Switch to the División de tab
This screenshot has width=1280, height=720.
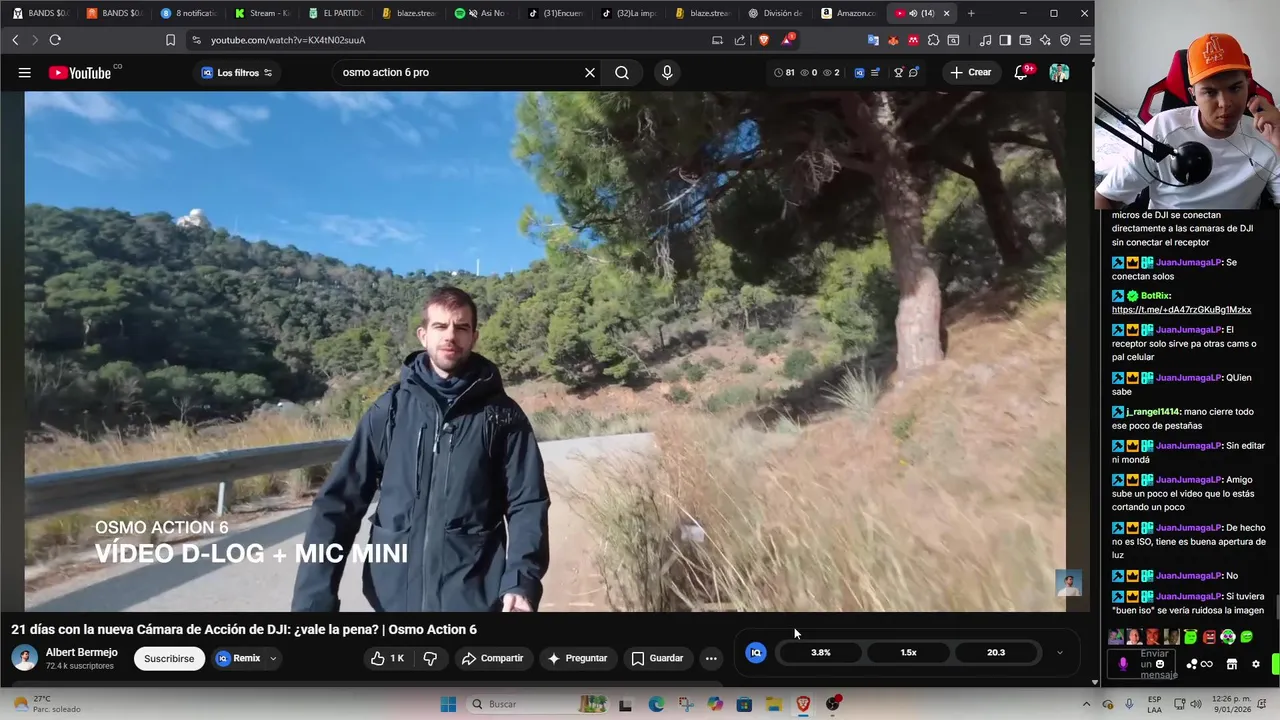[775, 13]
